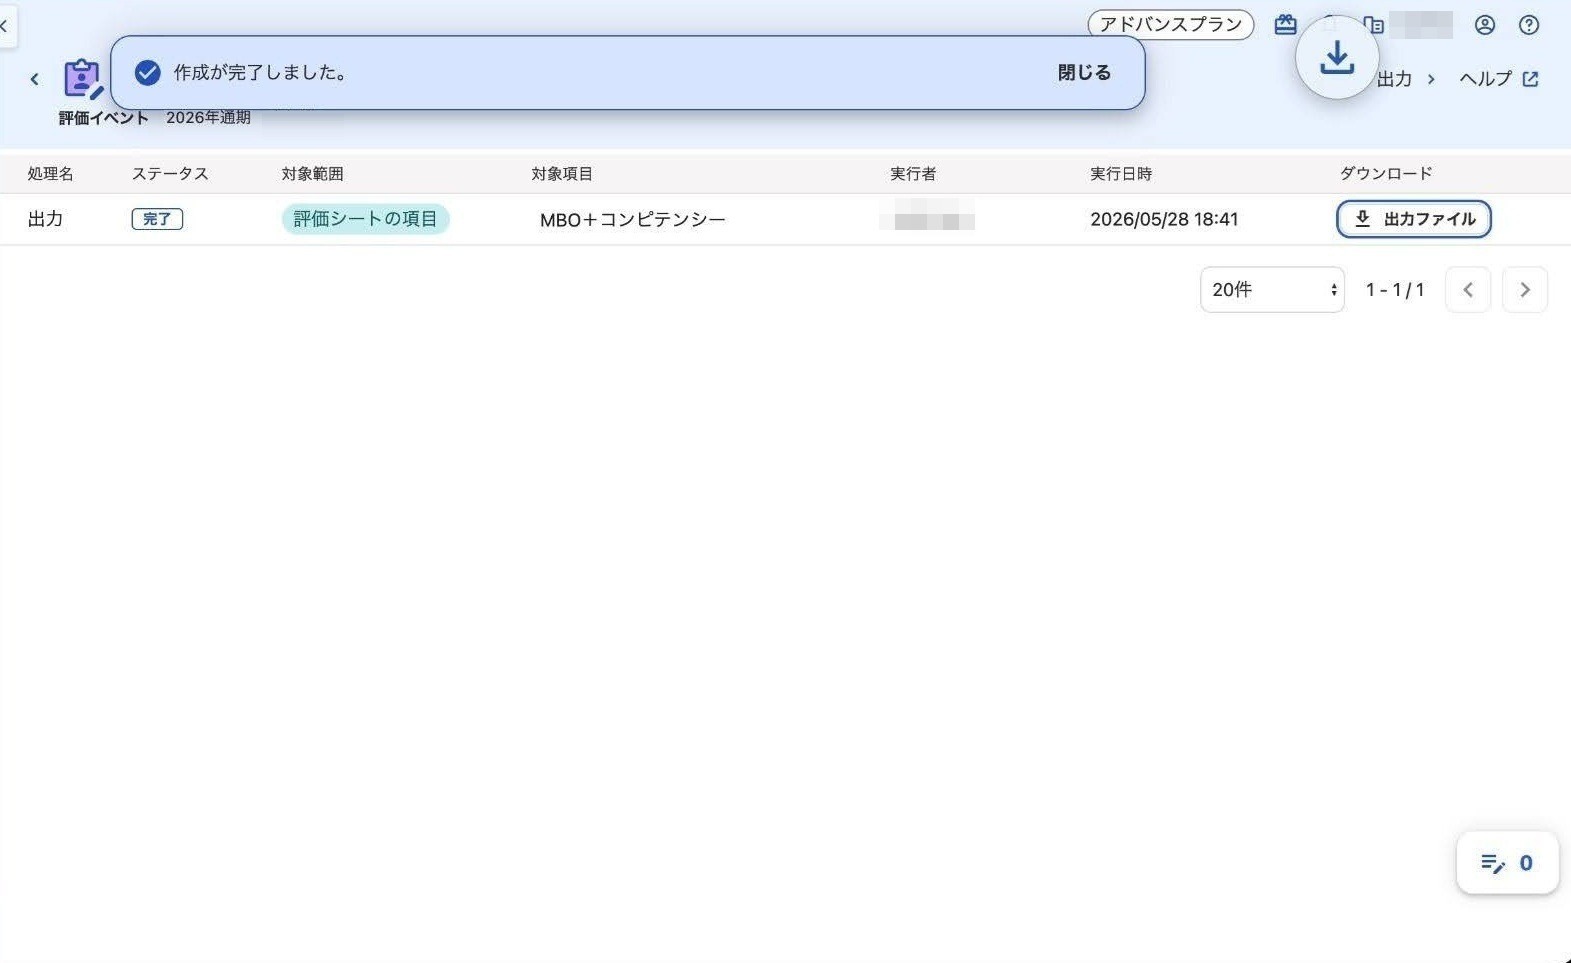
Task: Click the 実行日時 column header
Action: (1121, 174)
